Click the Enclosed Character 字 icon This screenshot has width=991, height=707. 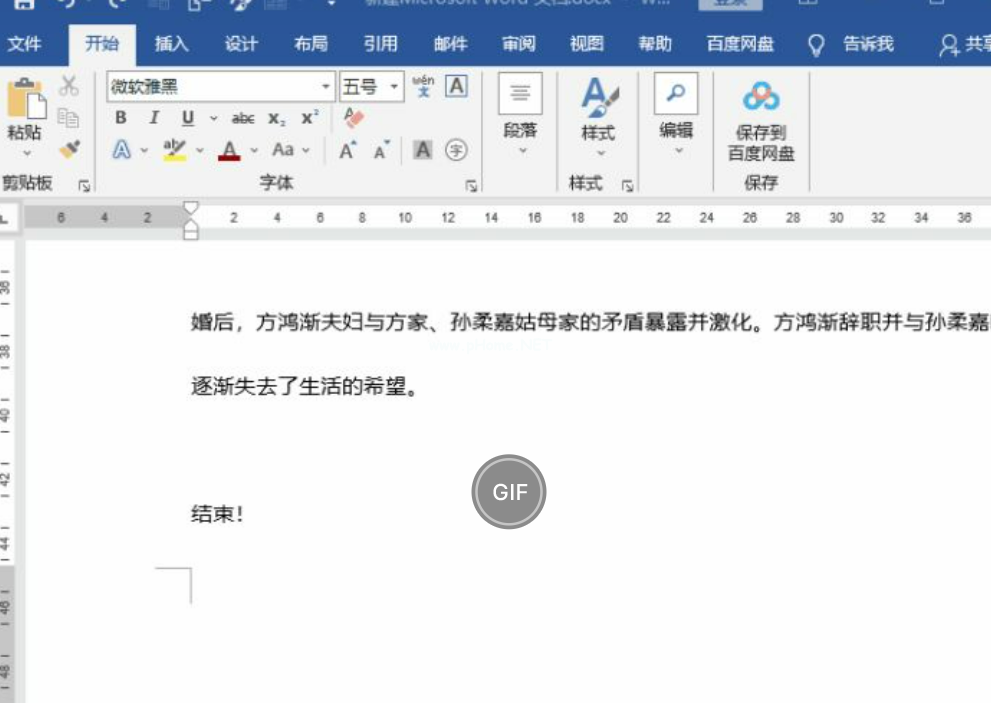[x=456, y=150]
